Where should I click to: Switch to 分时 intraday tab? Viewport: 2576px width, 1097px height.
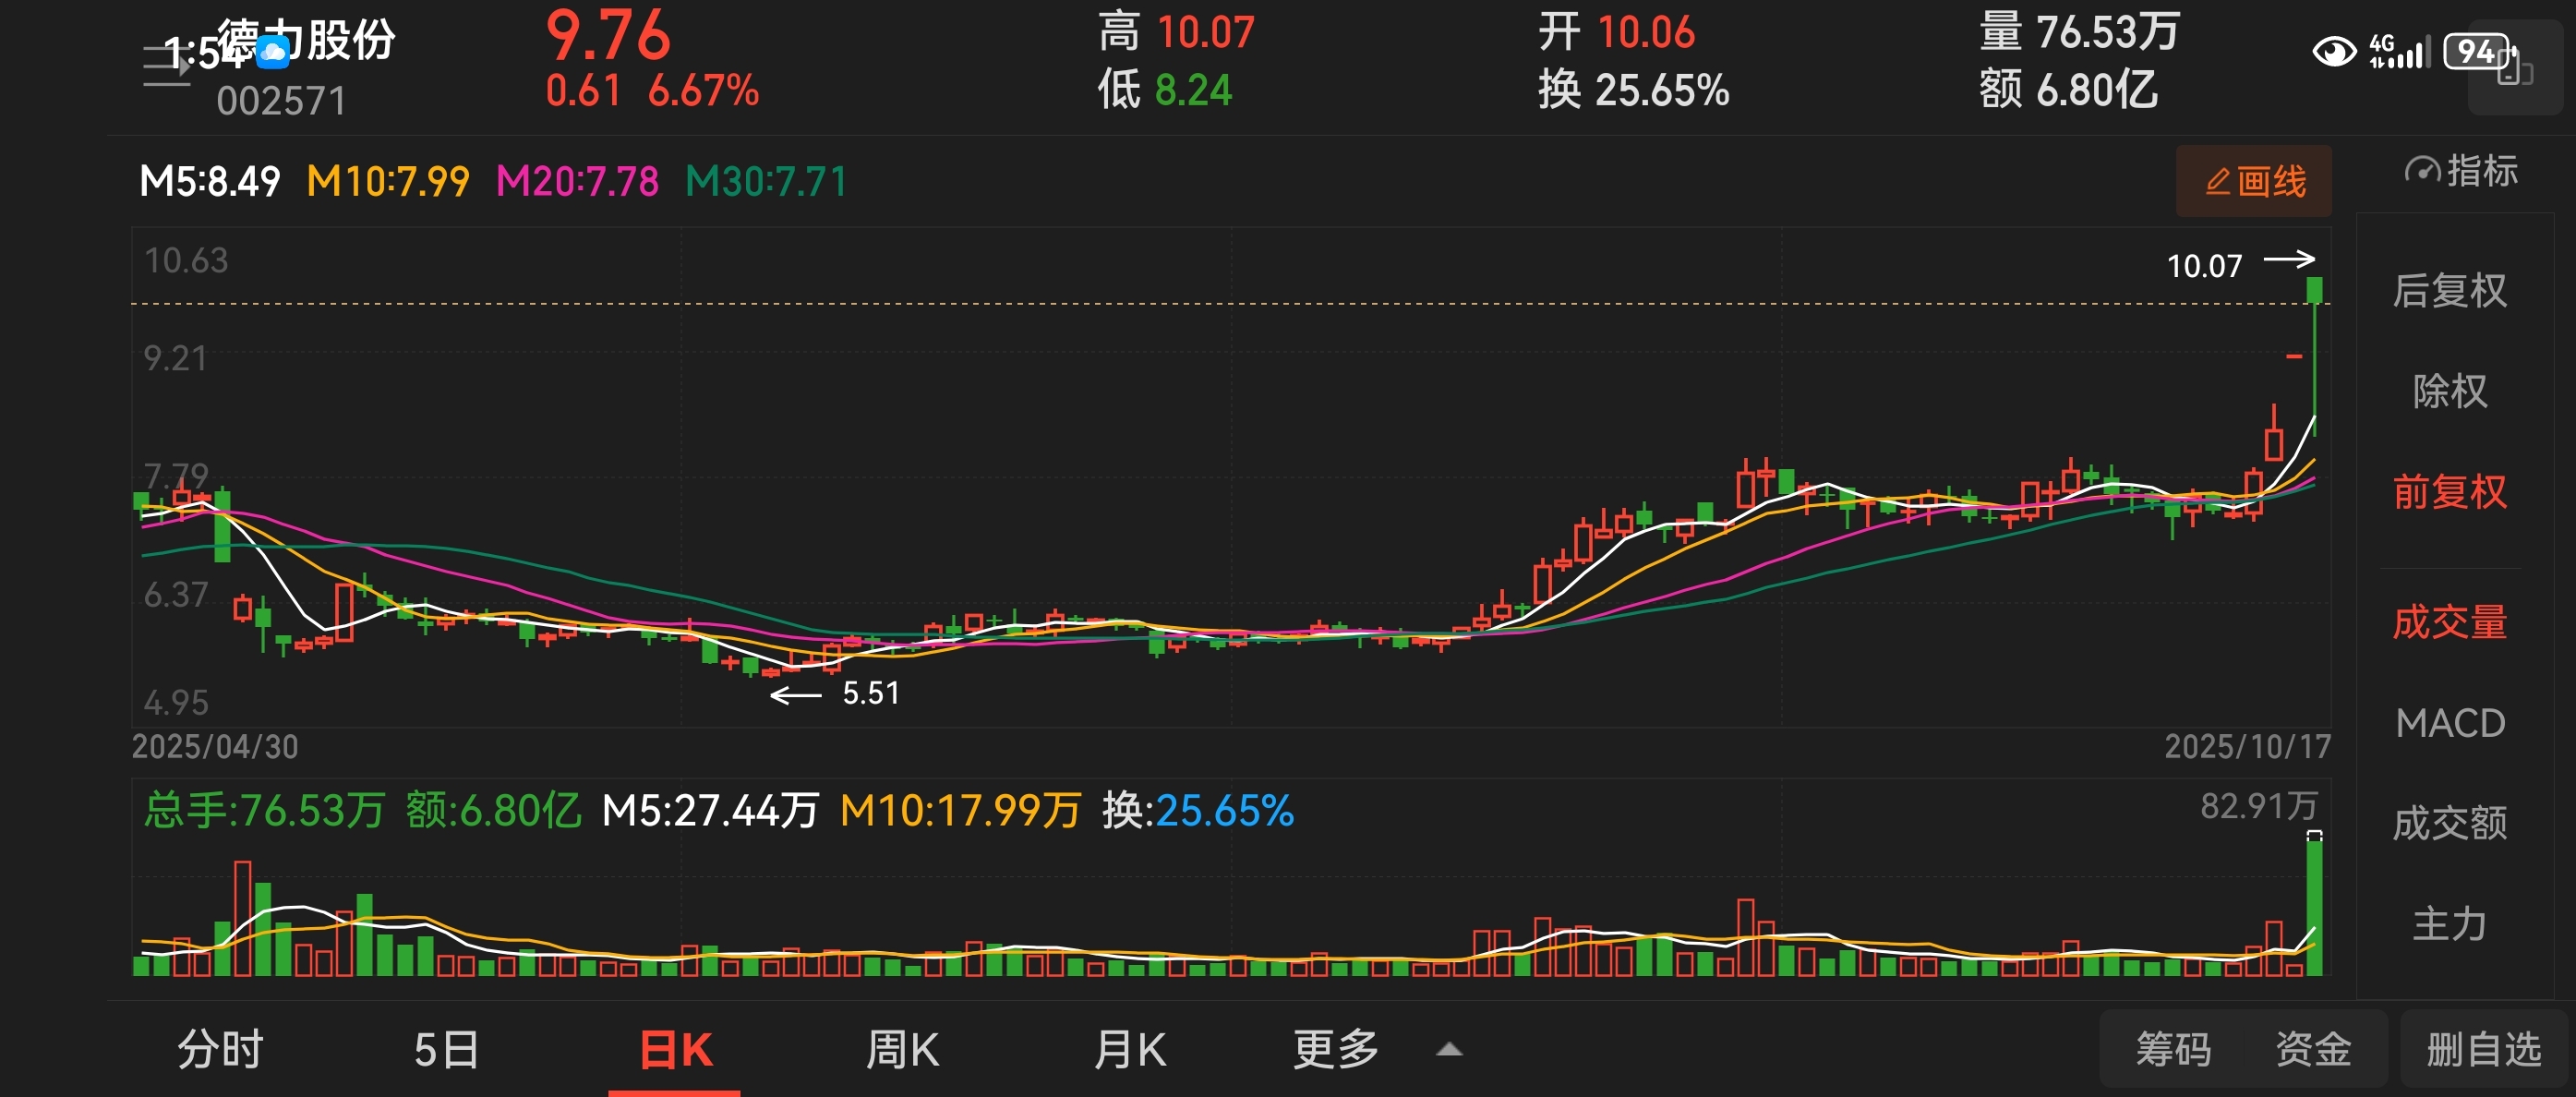(220, 1050)
